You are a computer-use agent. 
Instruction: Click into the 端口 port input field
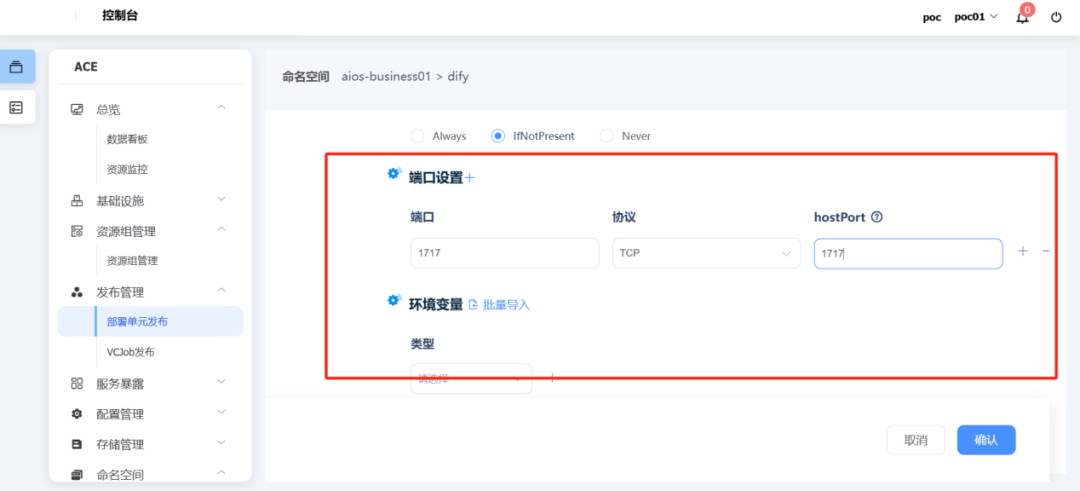[505, 253]
